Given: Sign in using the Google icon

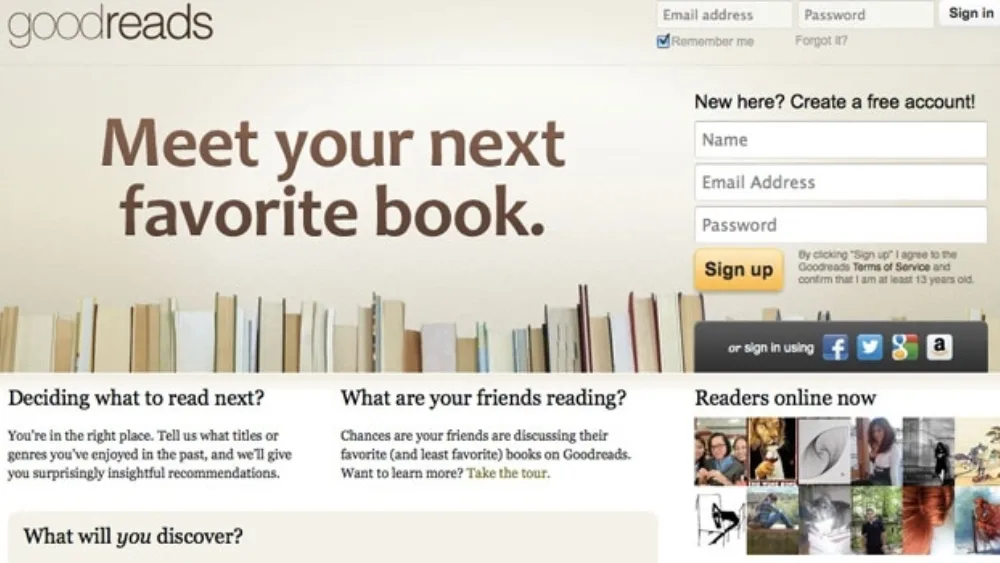Looking at the screenshot, I should point(904,347).
